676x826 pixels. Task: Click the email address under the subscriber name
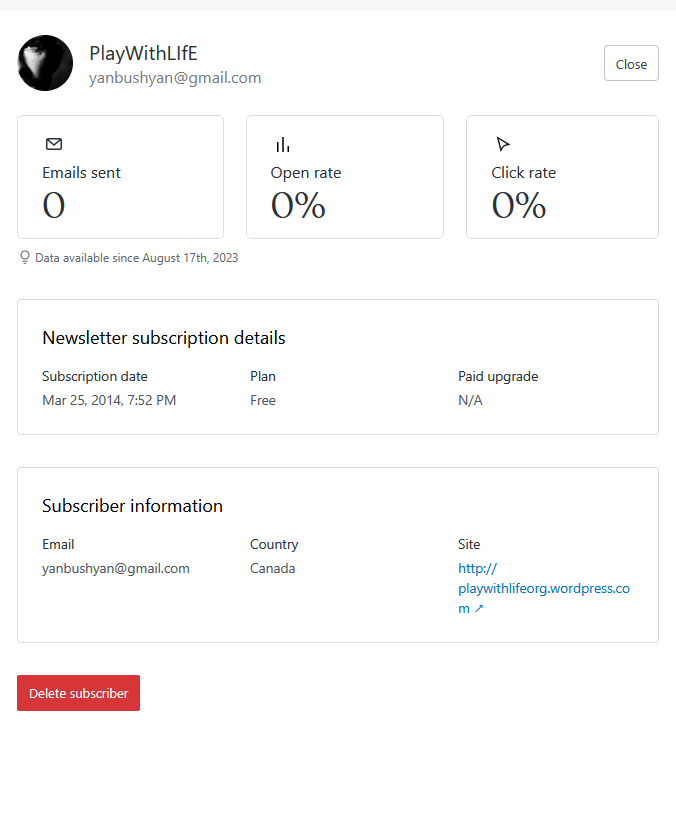point(175,77)
